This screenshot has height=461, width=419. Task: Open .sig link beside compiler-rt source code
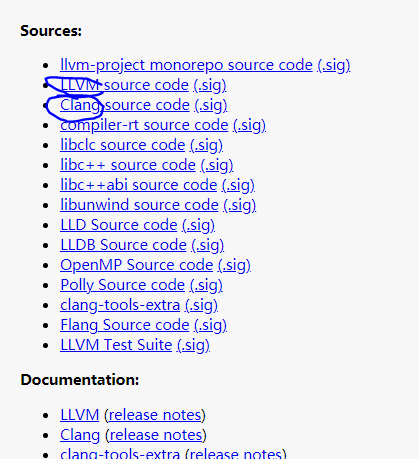[x=249, y=125]
